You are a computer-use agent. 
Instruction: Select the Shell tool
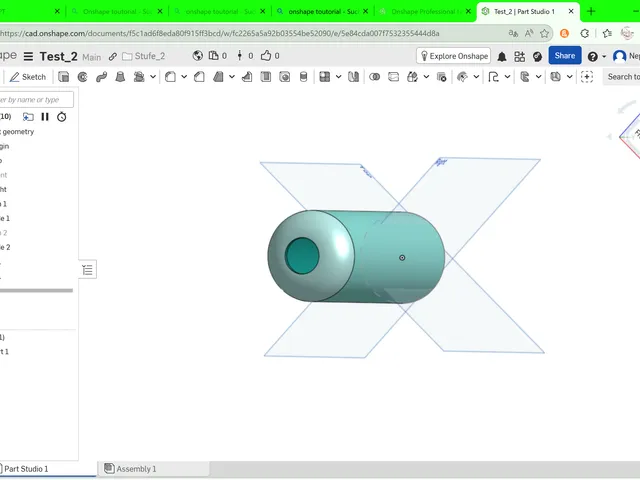pos(266,77)
